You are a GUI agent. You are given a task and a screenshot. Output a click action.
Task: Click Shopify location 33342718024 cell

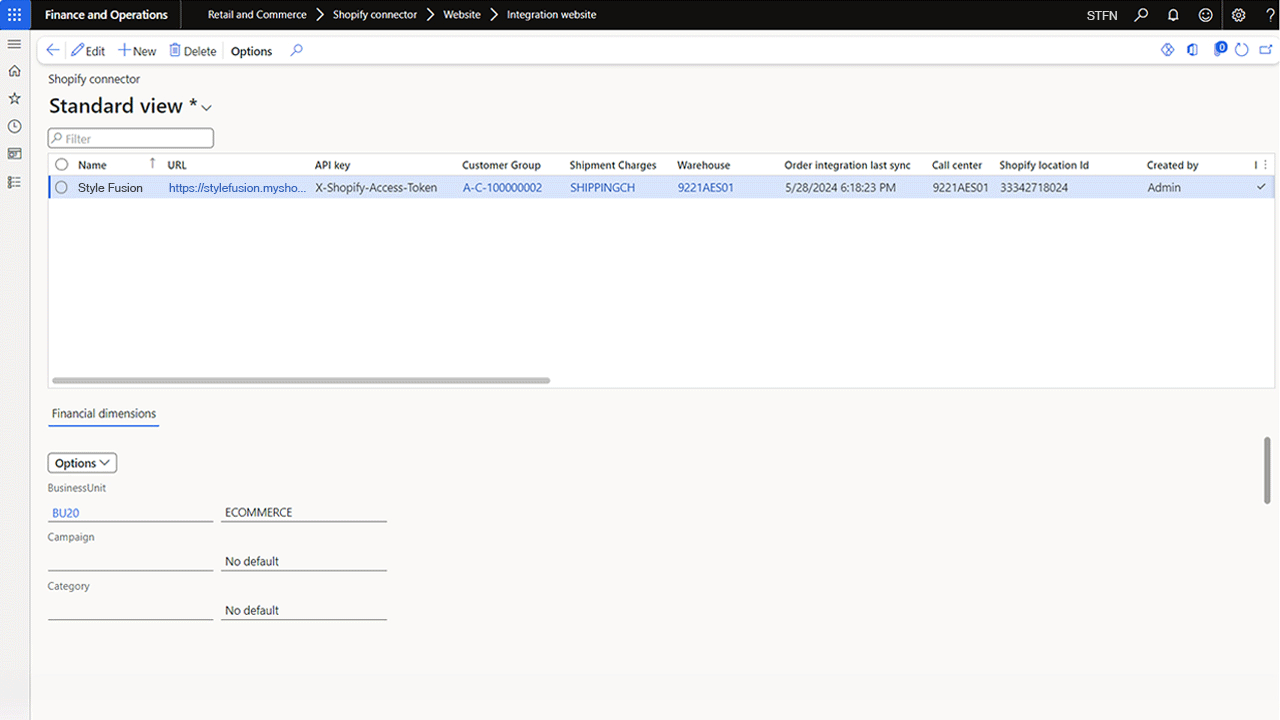point(1033,187)
